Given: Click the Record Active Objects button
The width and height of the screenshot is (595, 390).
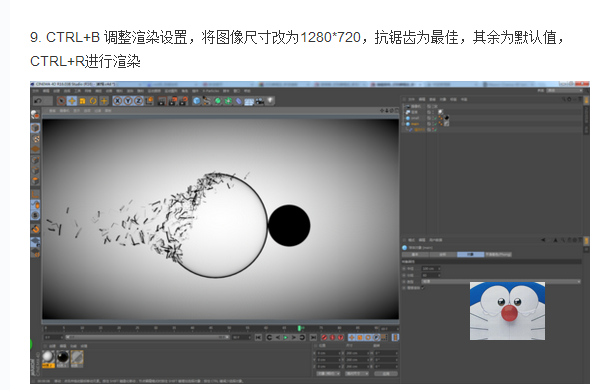Looking at the screenshot, I should 324,337.
